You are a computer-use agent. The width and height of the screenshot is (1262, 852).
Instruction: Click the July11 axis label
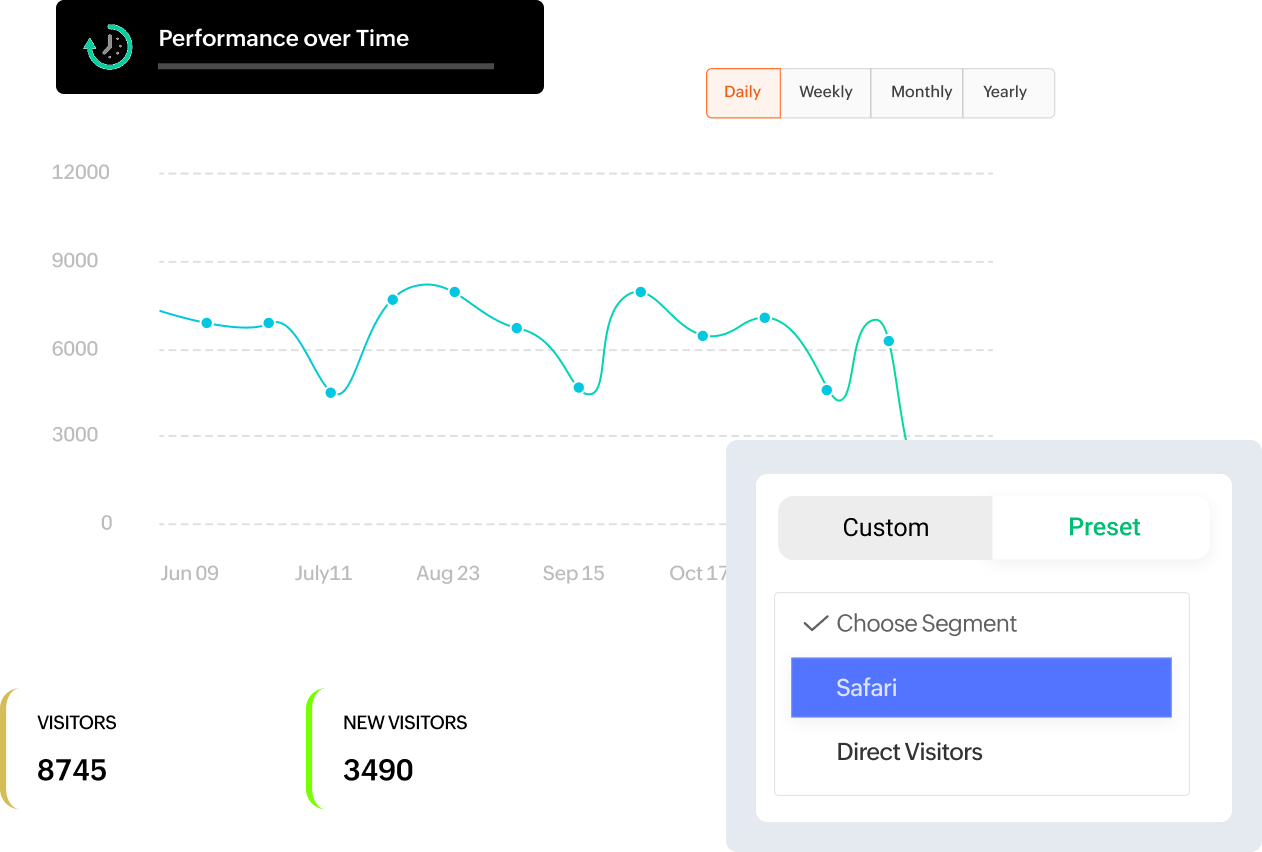[323, 573]
